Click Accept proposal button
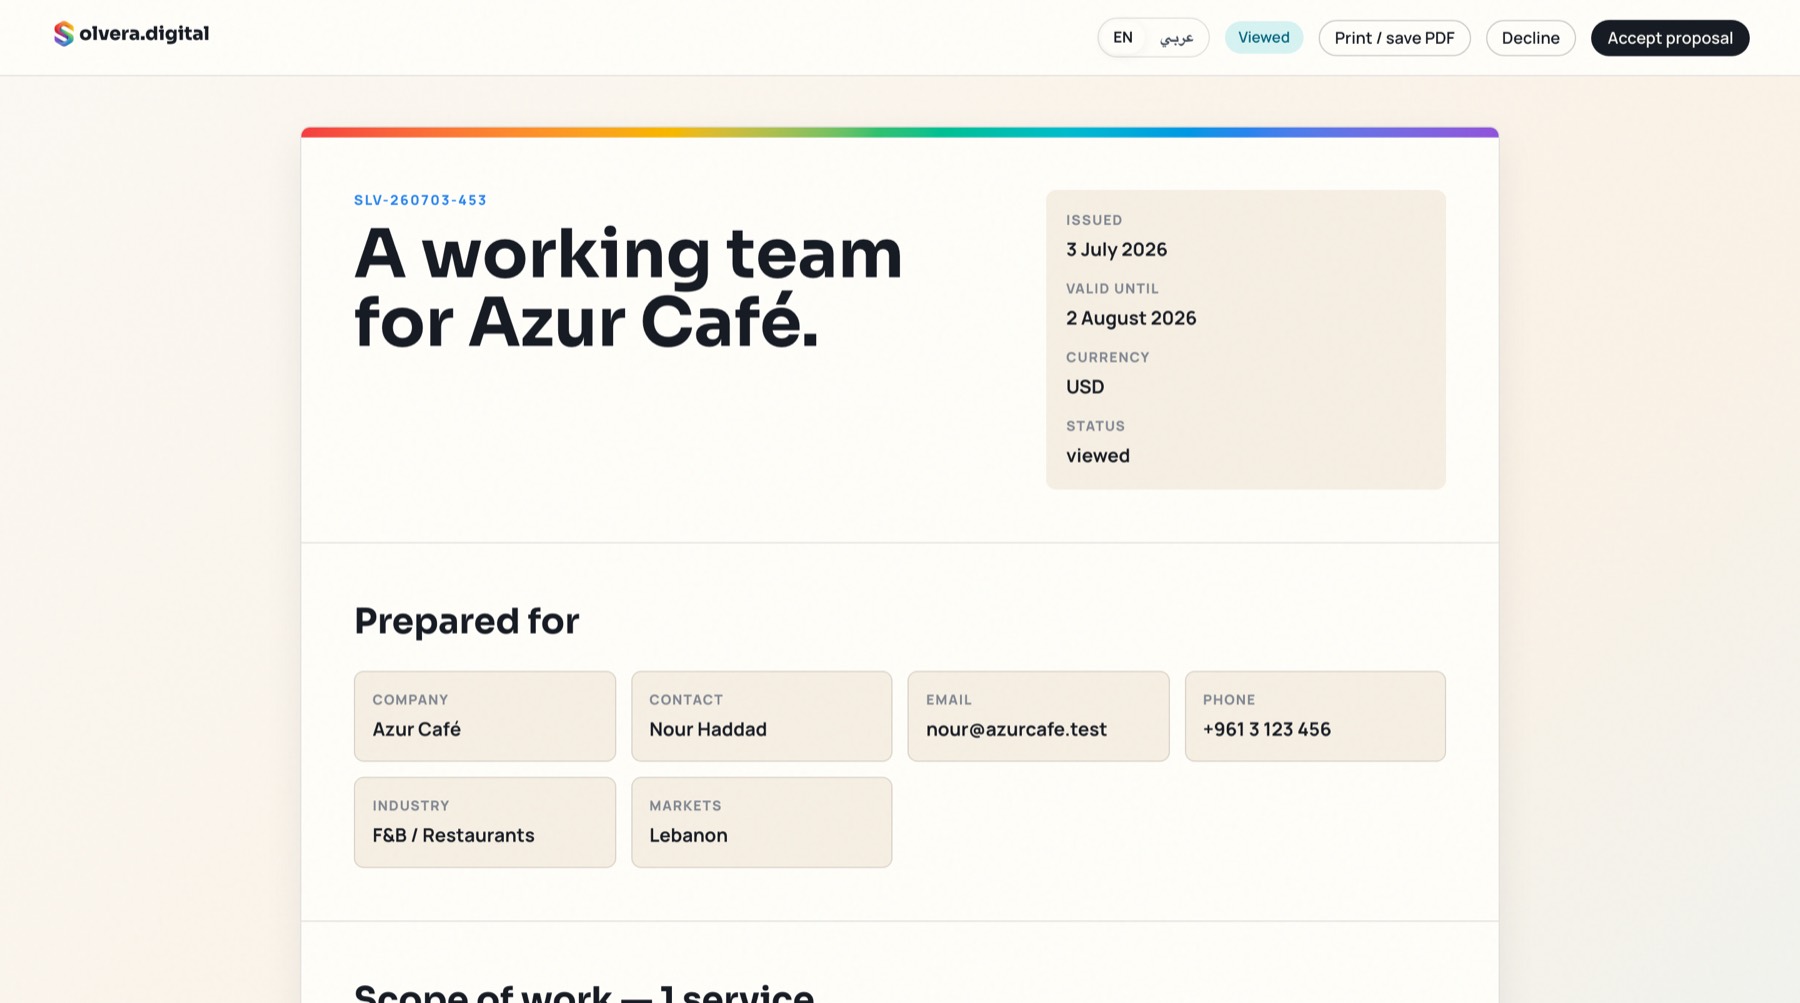This screenshot has width=1800, height=1003. tap(1669, 38)
